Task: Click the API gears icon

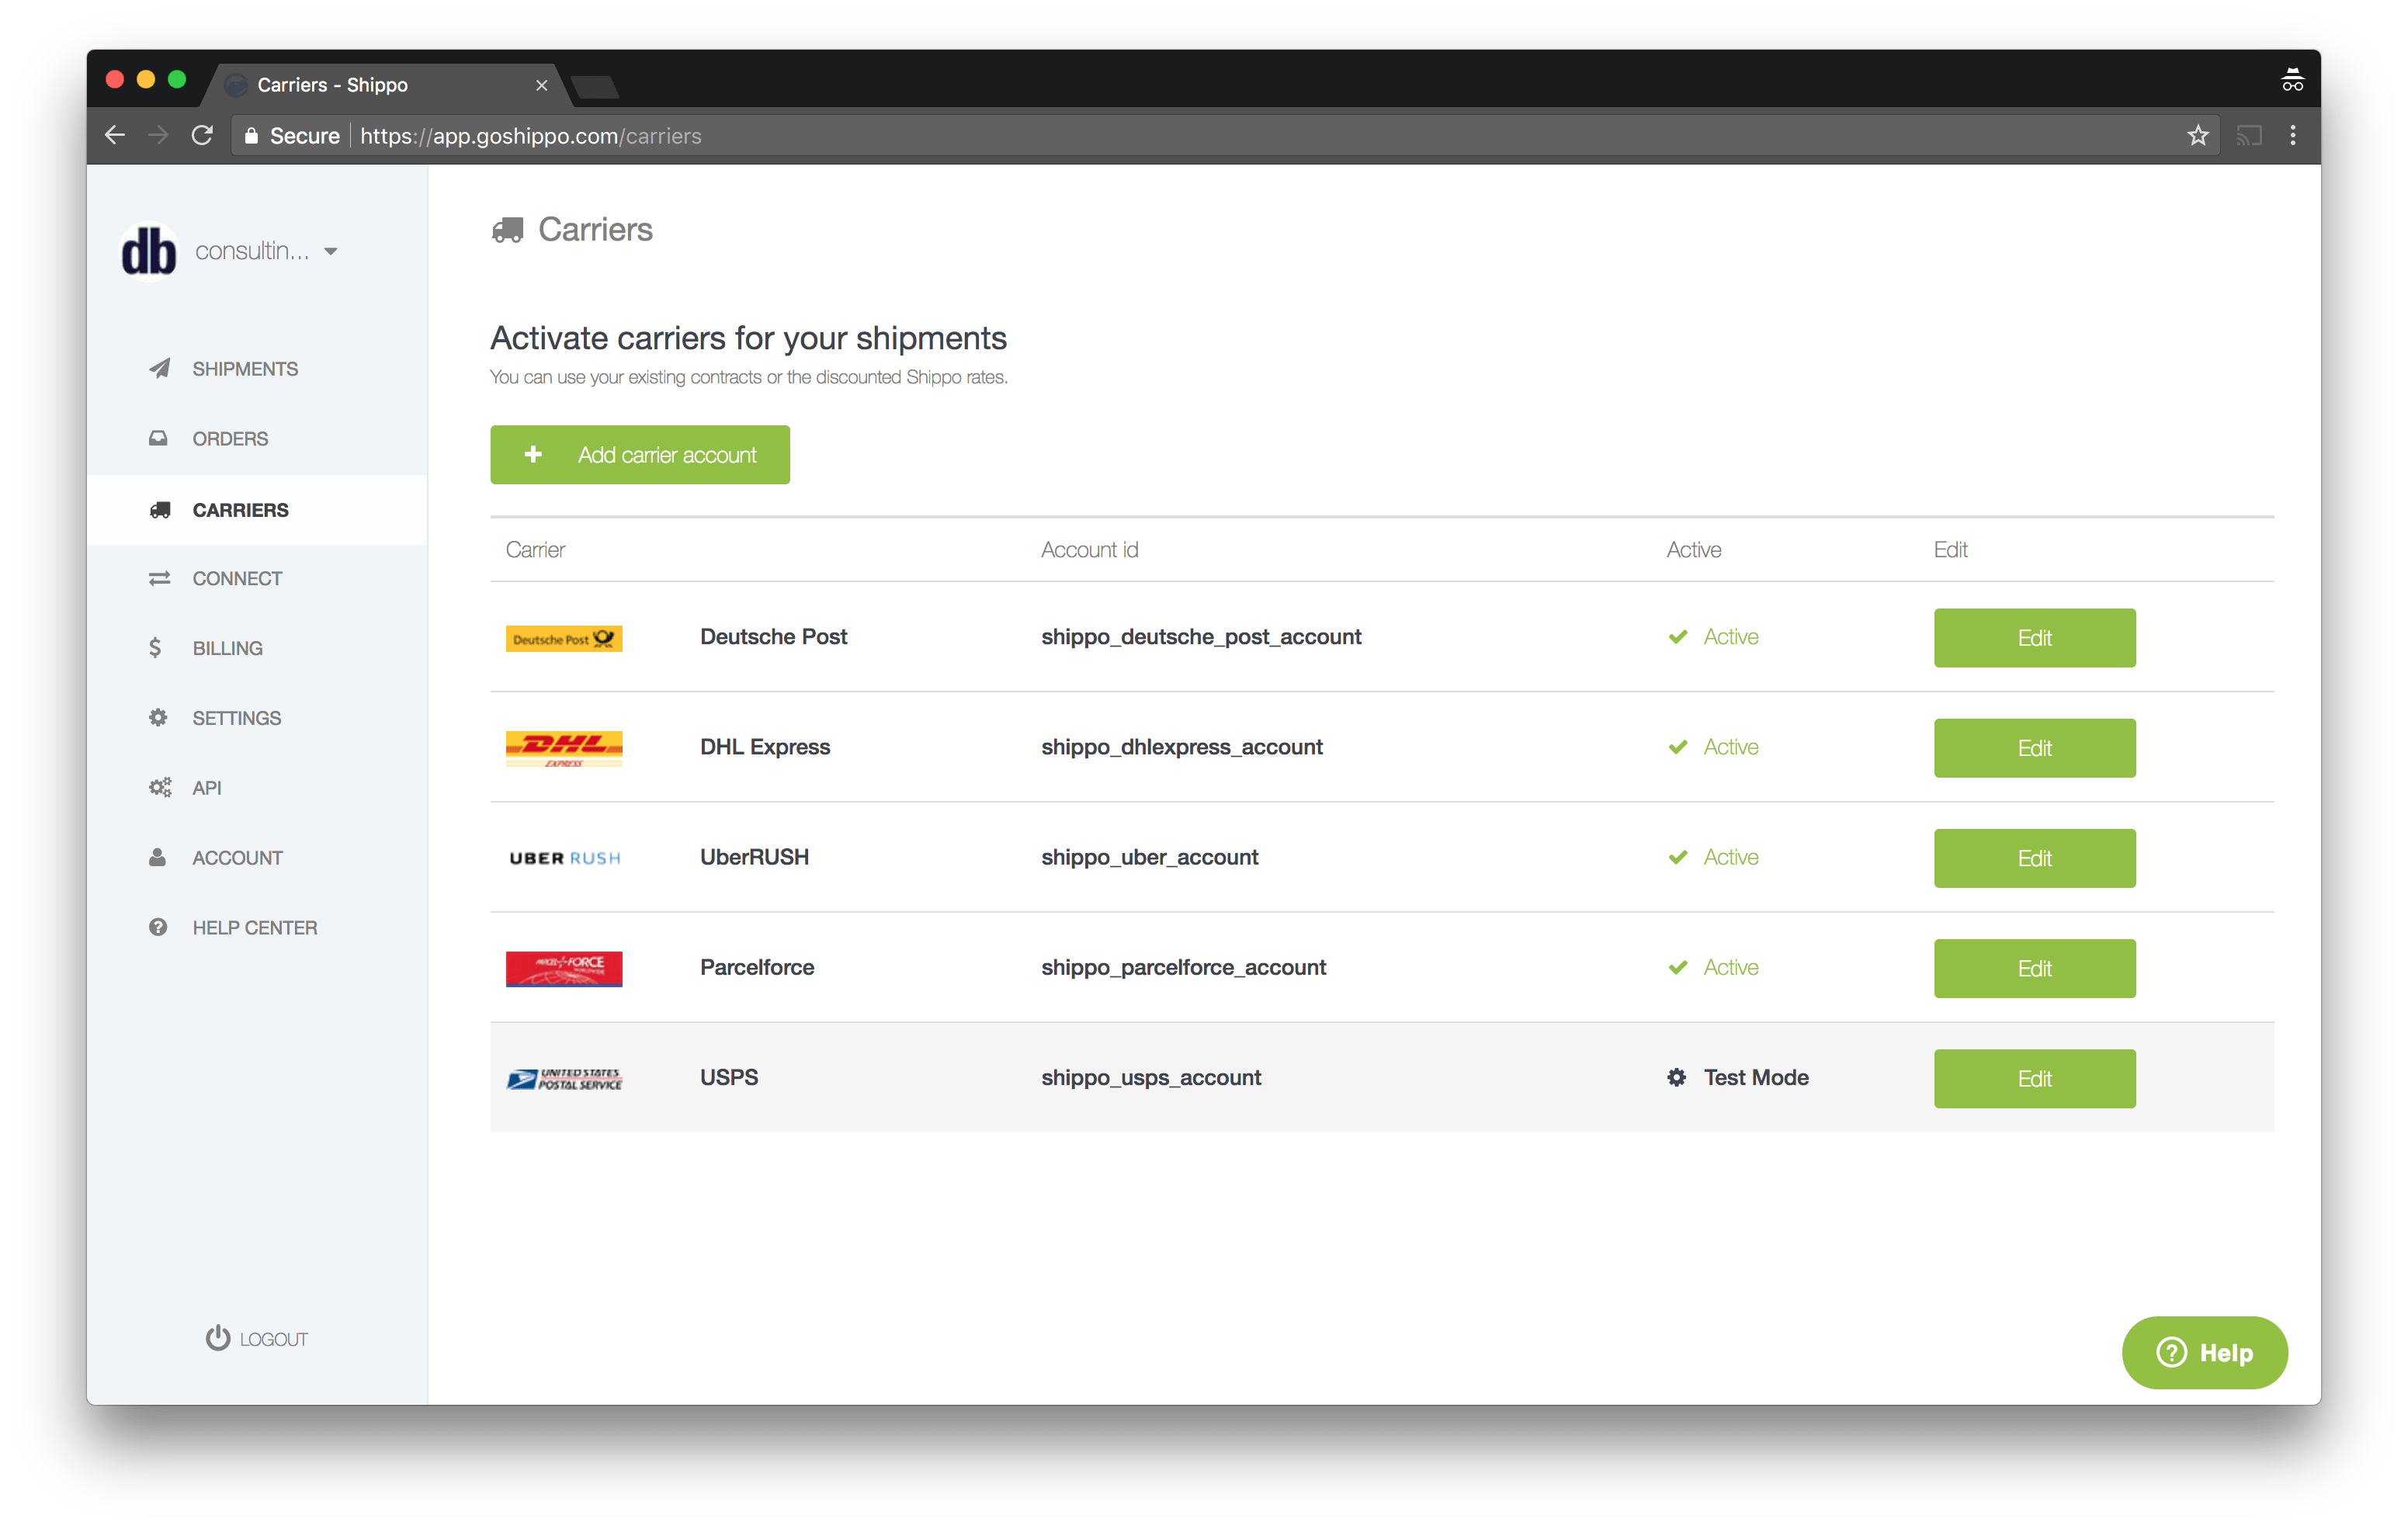Action: (x=160, y=788)
